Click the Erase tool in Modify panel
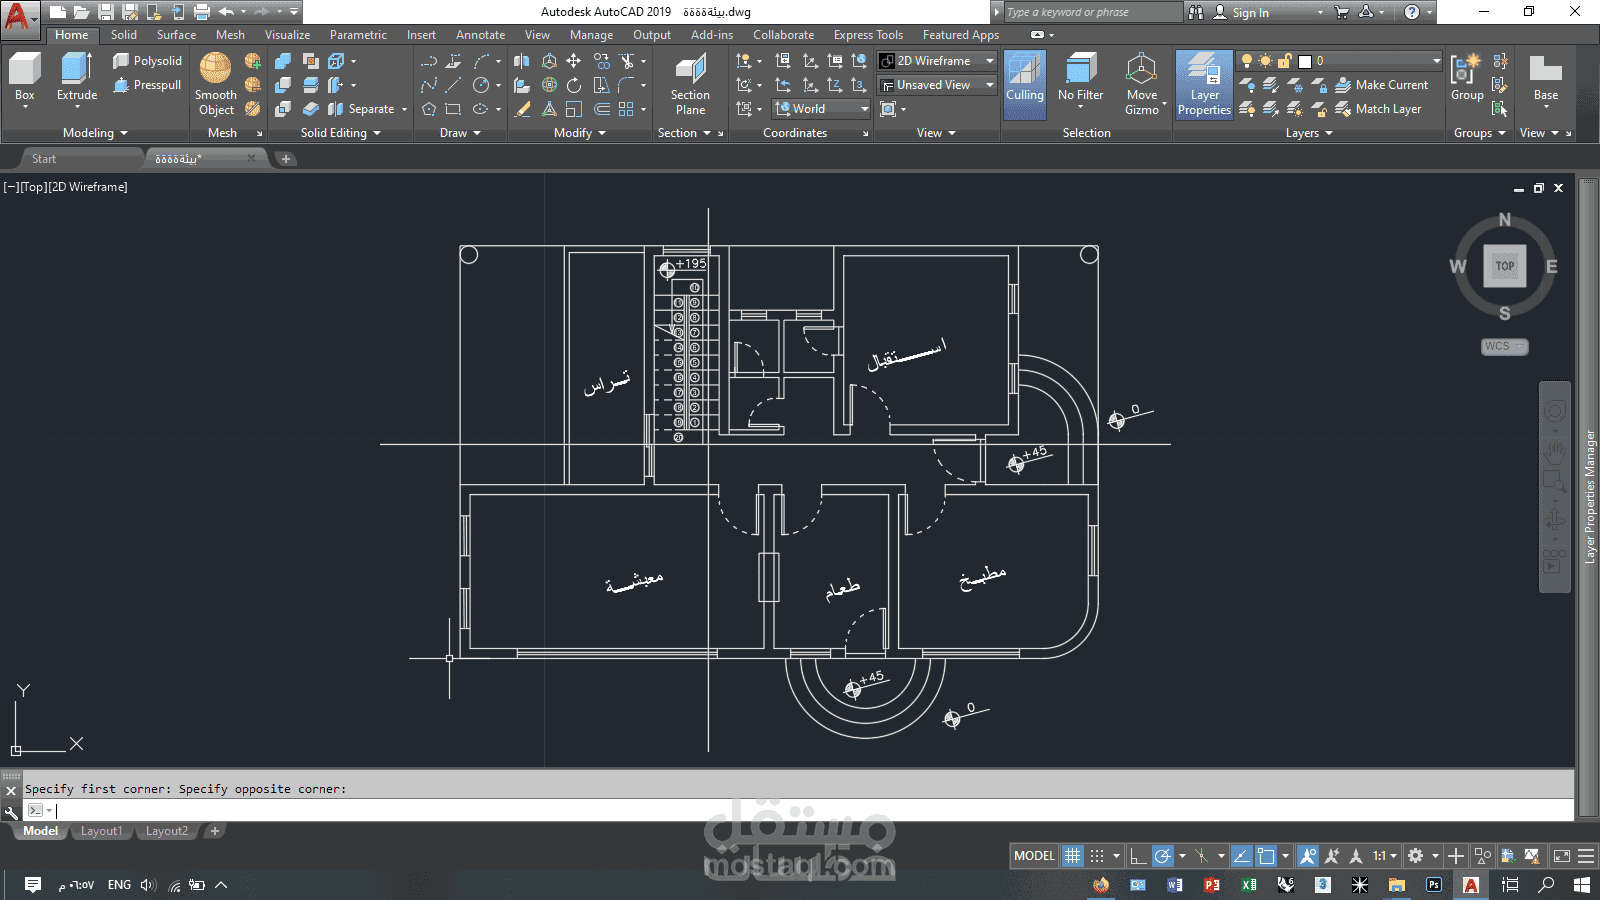This screenshot has height=900, width=1600. (522, 109)
